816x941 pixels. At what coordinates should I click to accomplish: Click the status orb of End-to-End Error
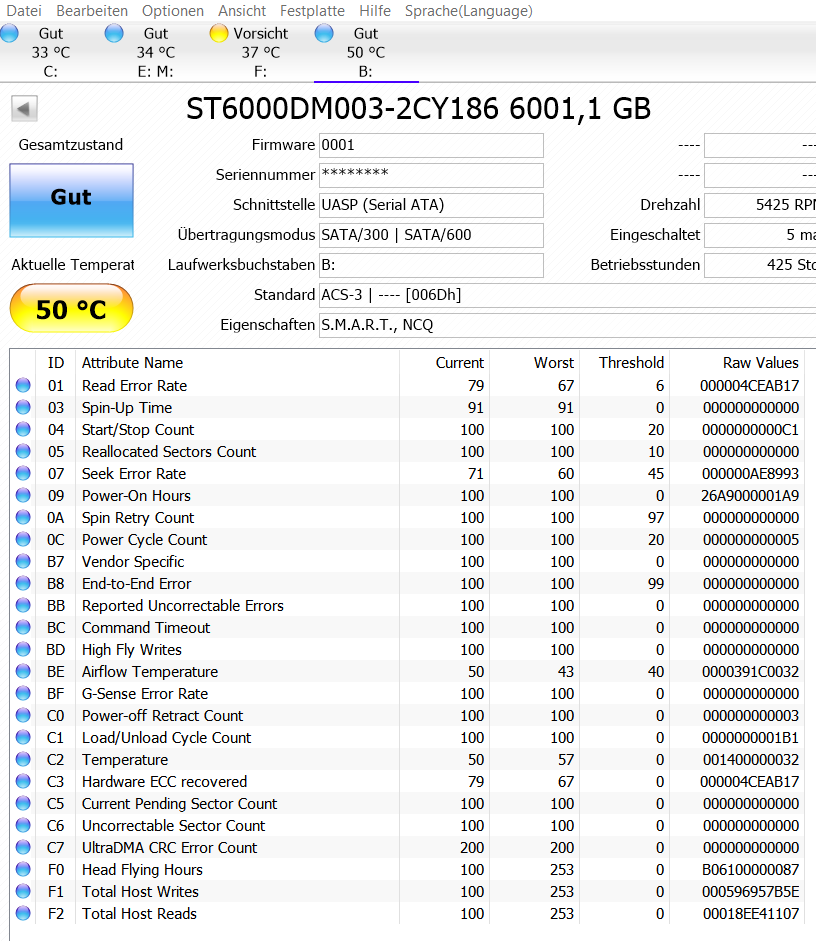pos(23,583)
